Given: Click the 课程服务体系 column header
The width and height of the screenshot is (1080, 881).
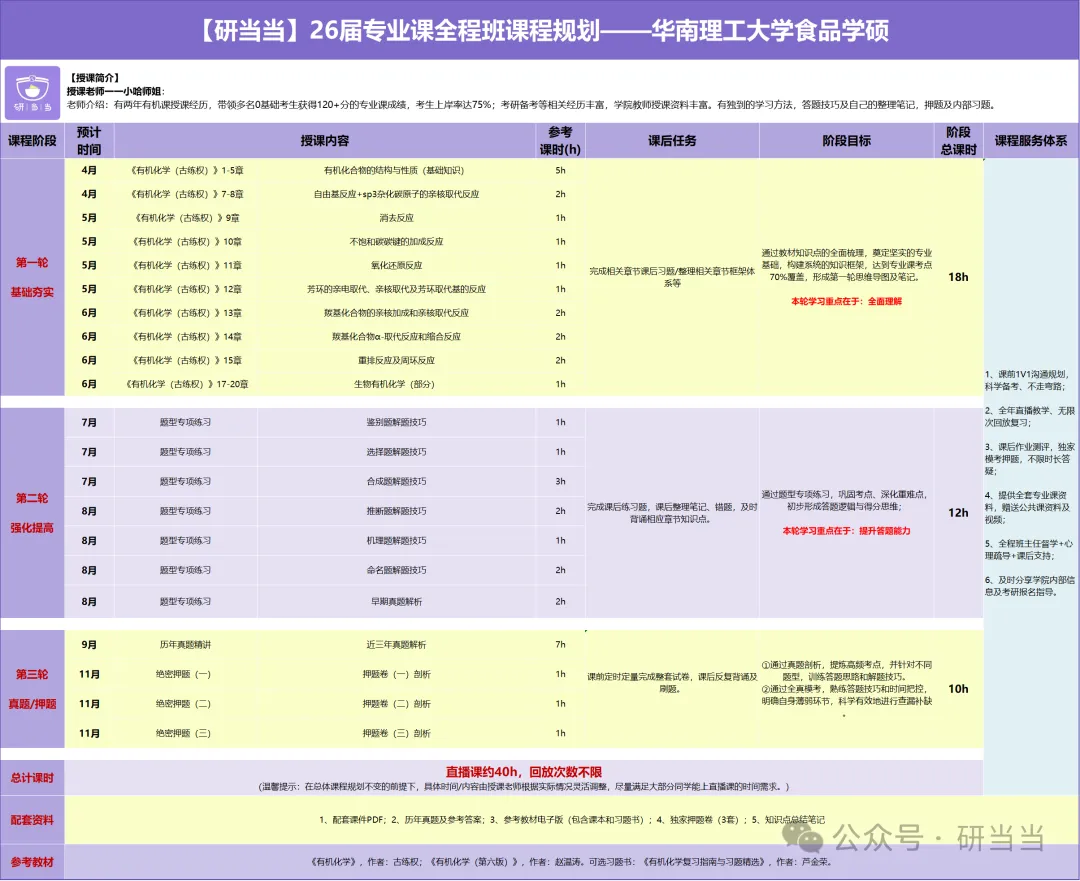Looking at the screenshot, I should click(1031, 141).
